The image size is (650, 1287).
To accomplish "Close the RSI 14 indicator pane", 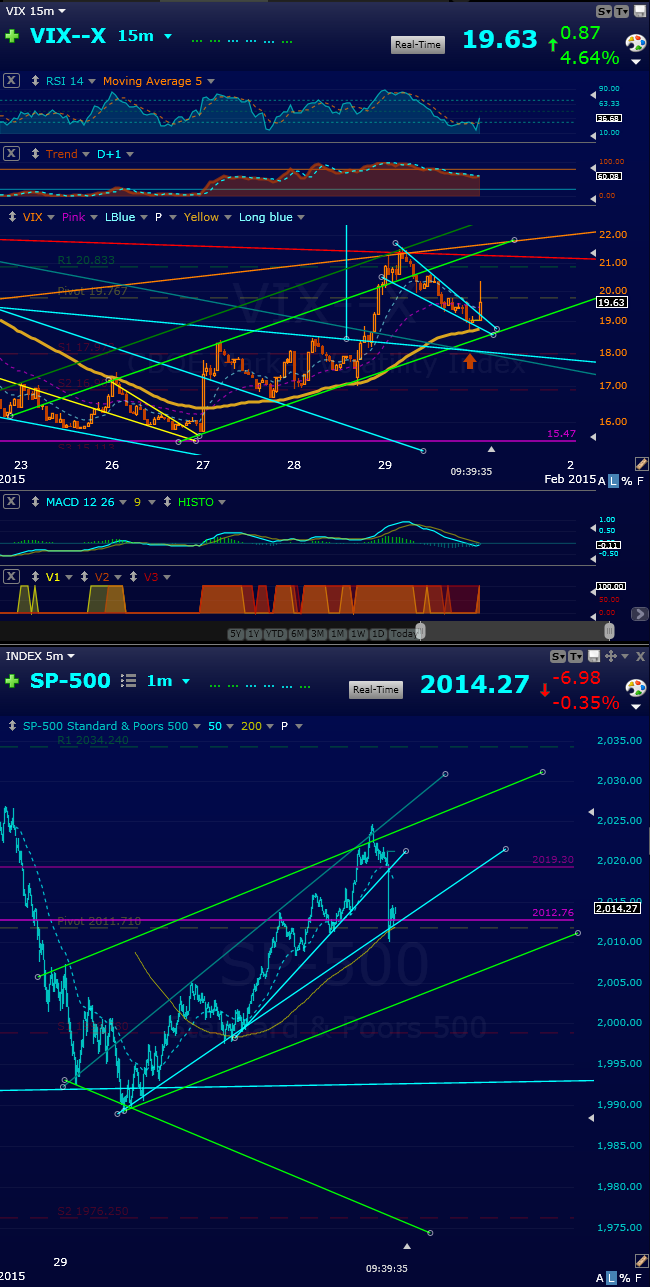I will (12, 81).
